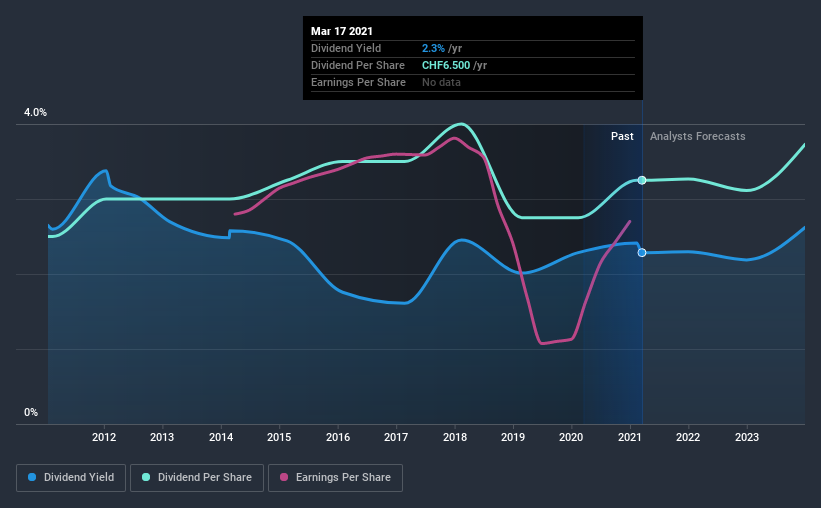The image size is (821, 508).
Task: Click the 0% y-axis label
Action: click(x=31, y=413)
